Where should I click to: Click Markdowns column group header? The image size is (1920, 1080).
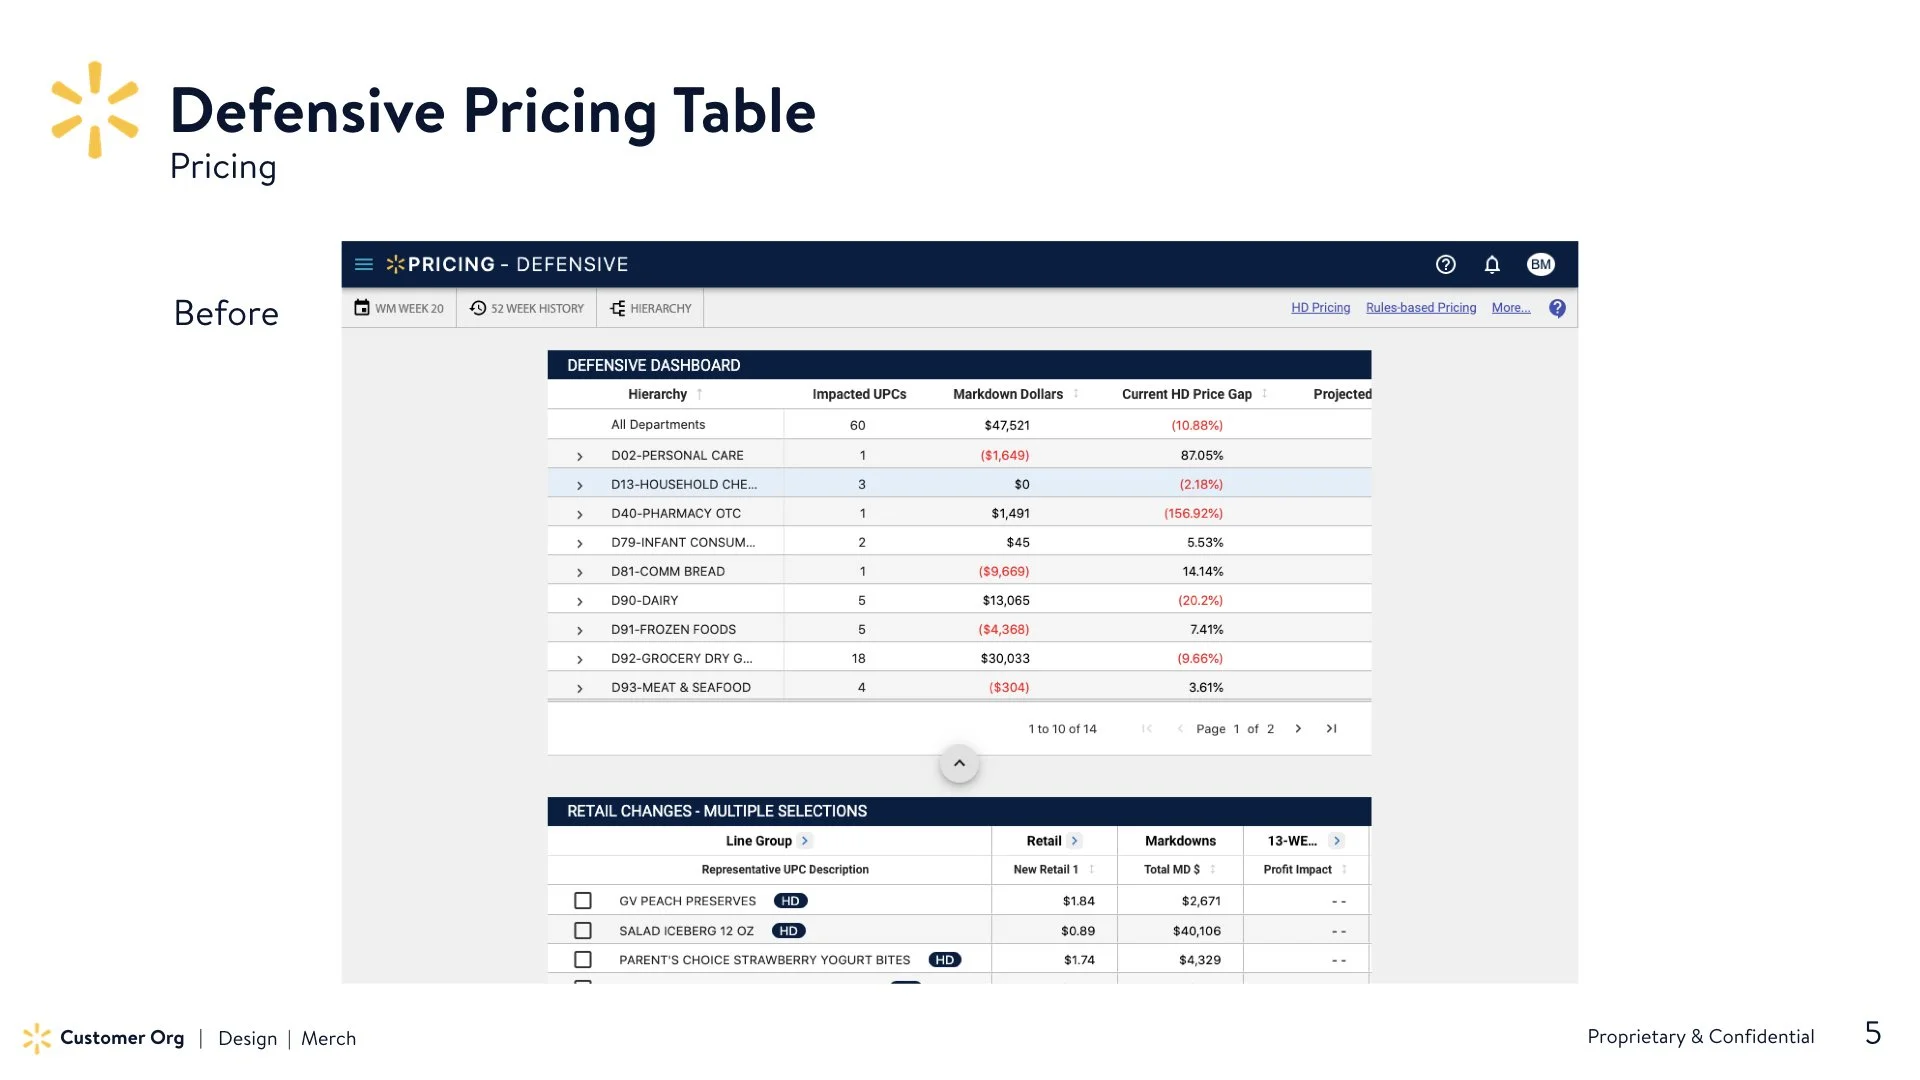pyautogui.click(x=1180, y=841)
